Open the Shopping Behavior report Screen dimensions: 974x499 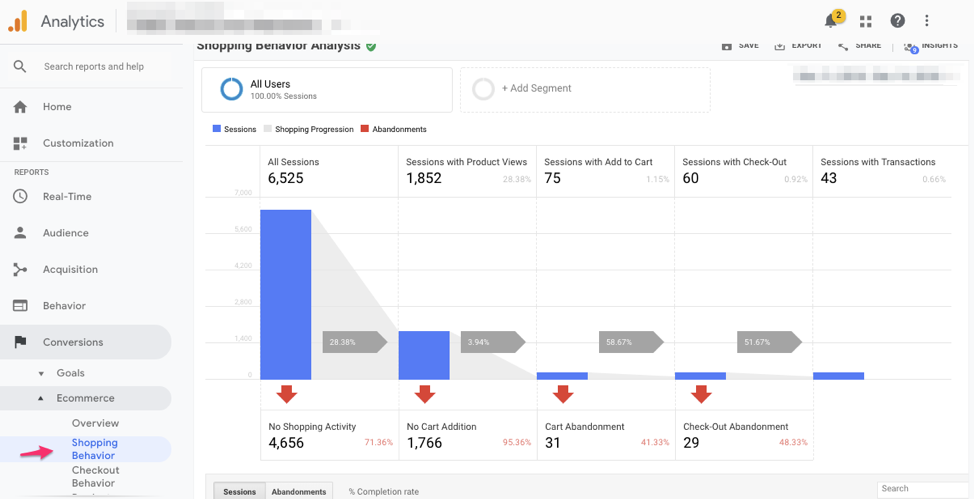pyautogui.click(x=94, y=449)
